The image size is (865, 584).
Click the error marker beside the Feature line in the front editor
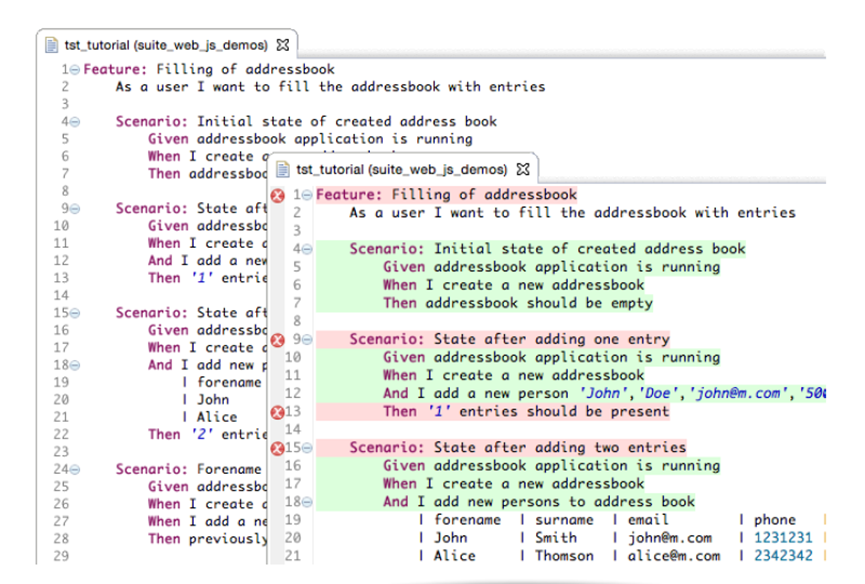click(277, 195)
